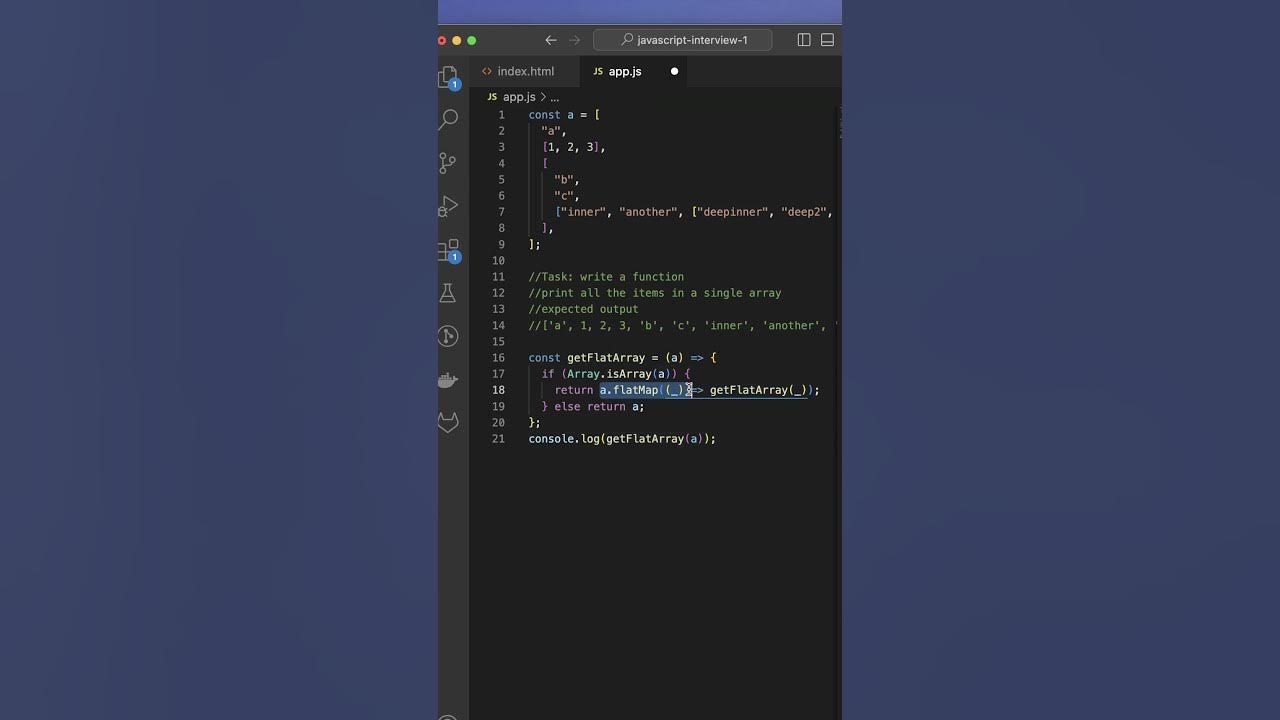
Task: Click the "inner" string on line 7
Action: pyautogui.click(x=584, y=212)
